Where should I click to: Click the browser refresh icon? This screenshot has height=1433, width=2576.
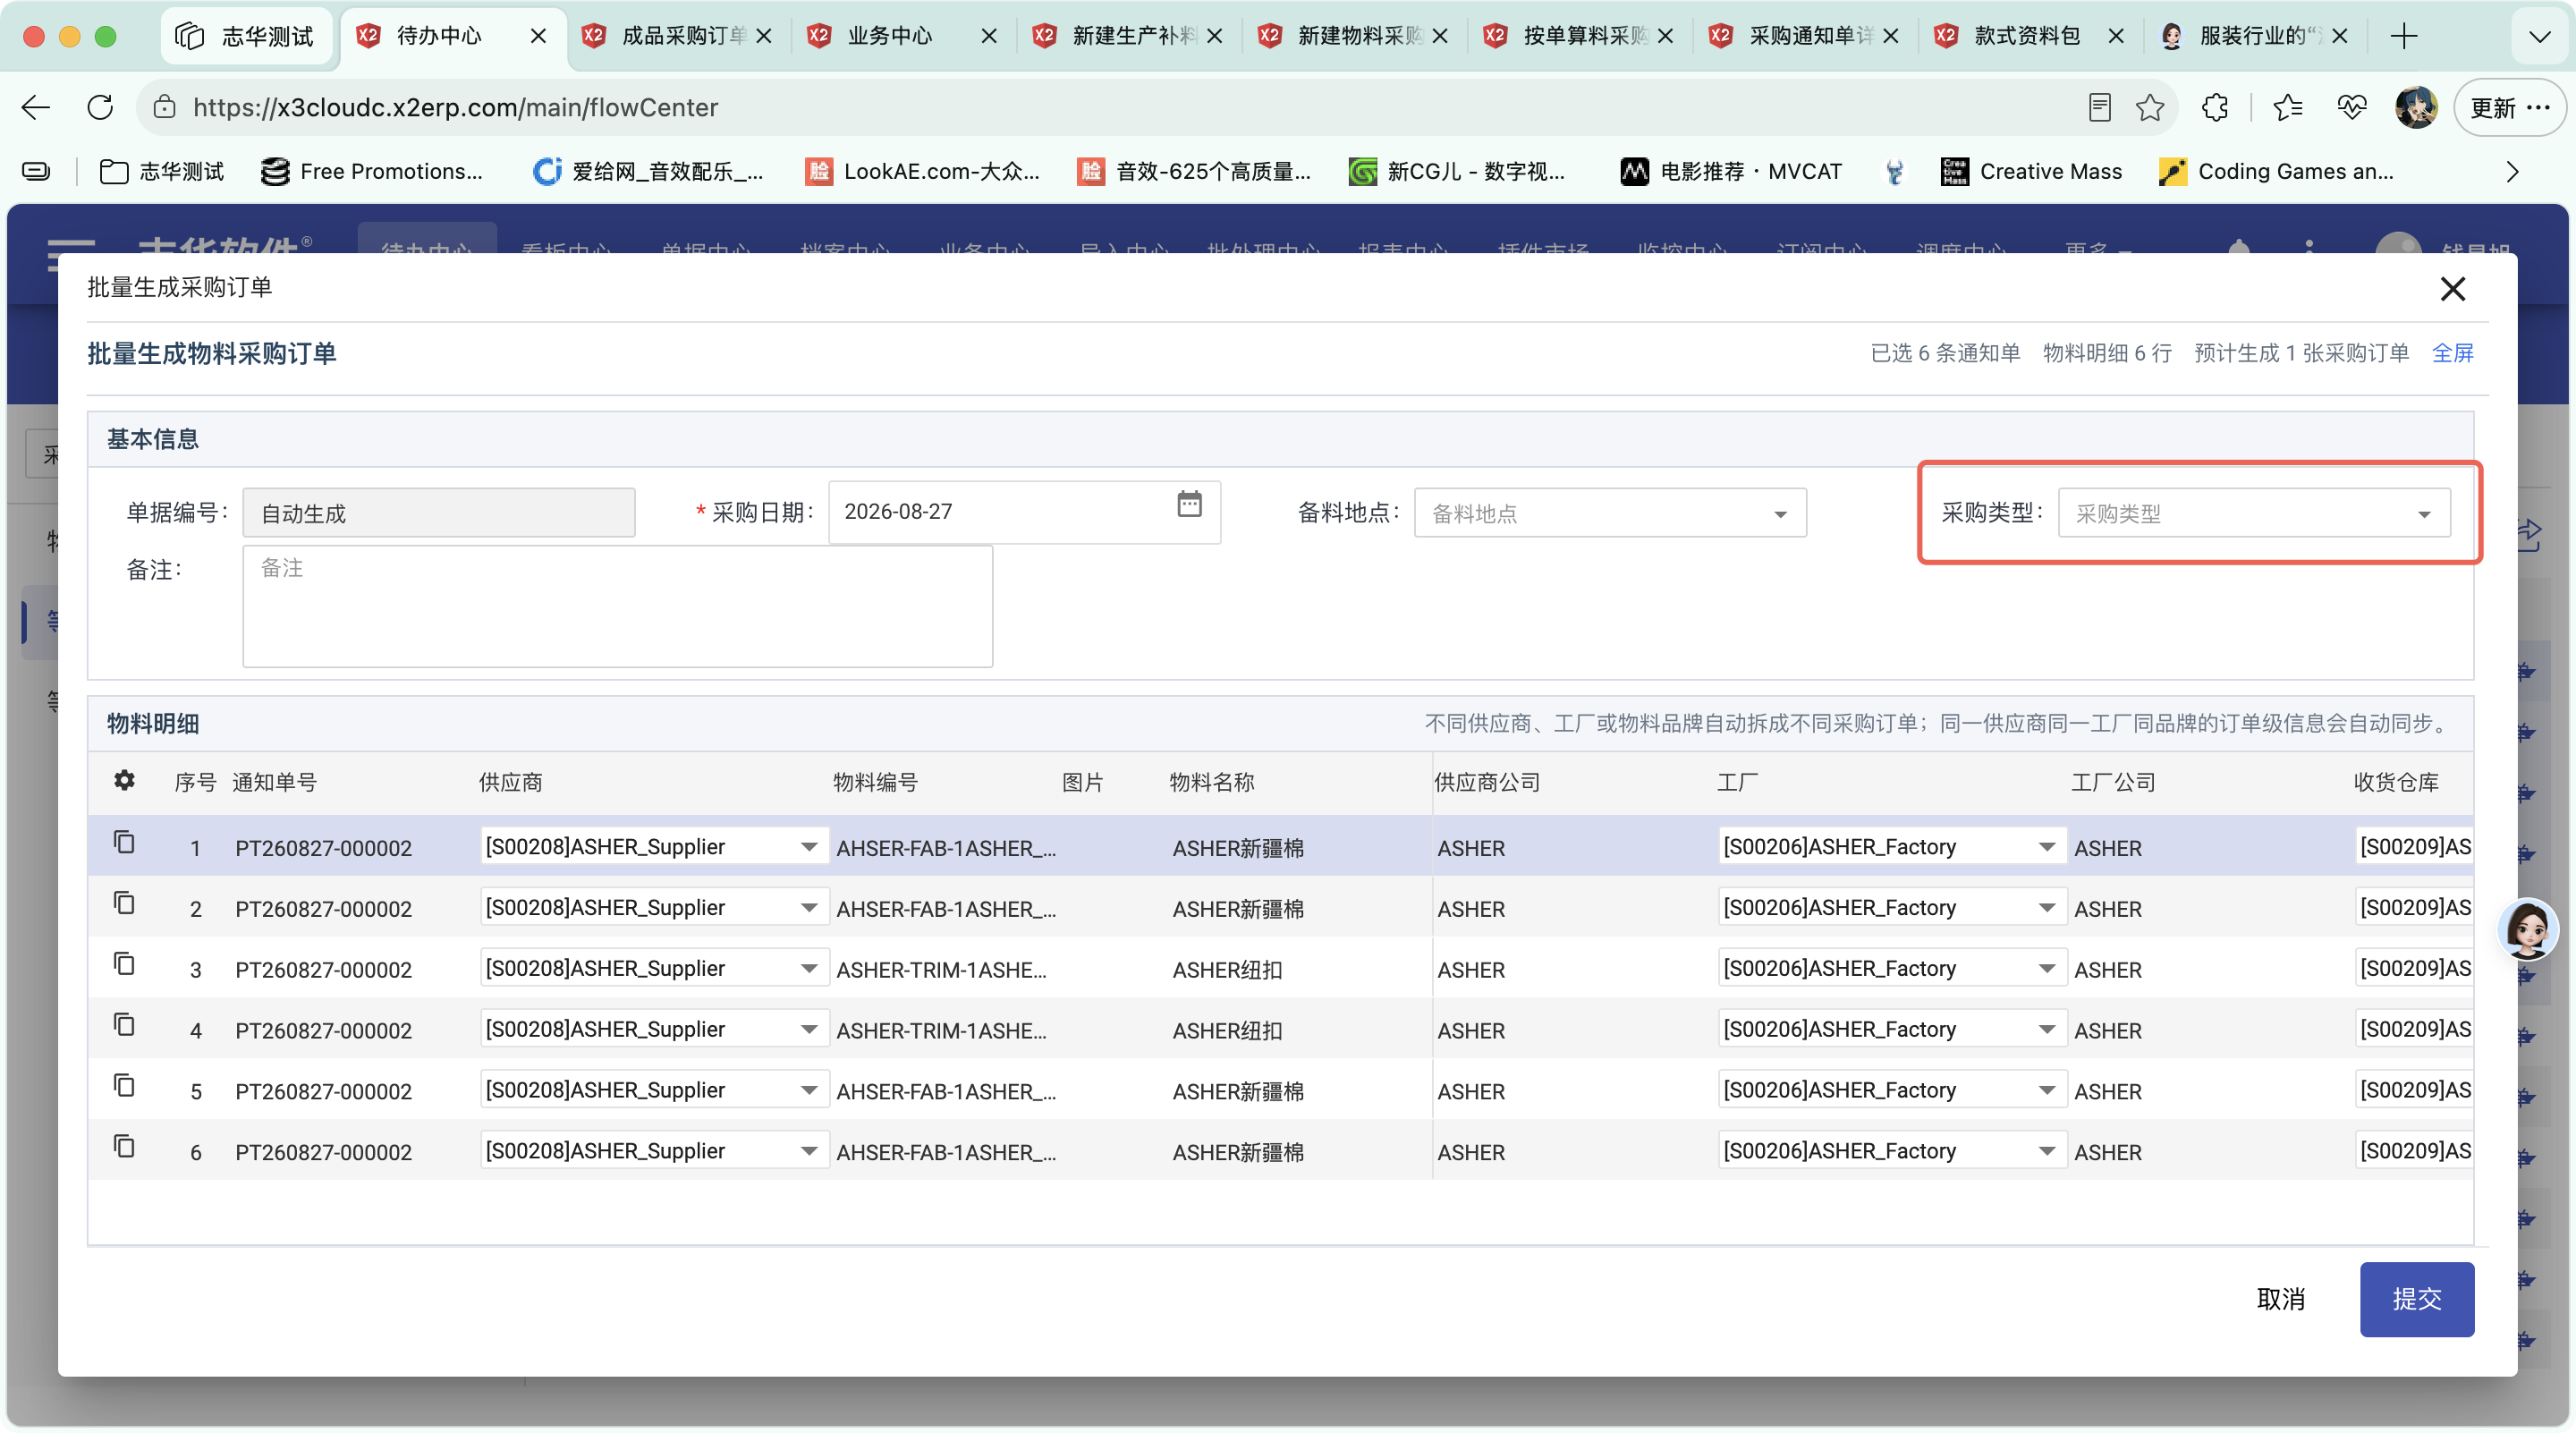[x=100, y=107]
